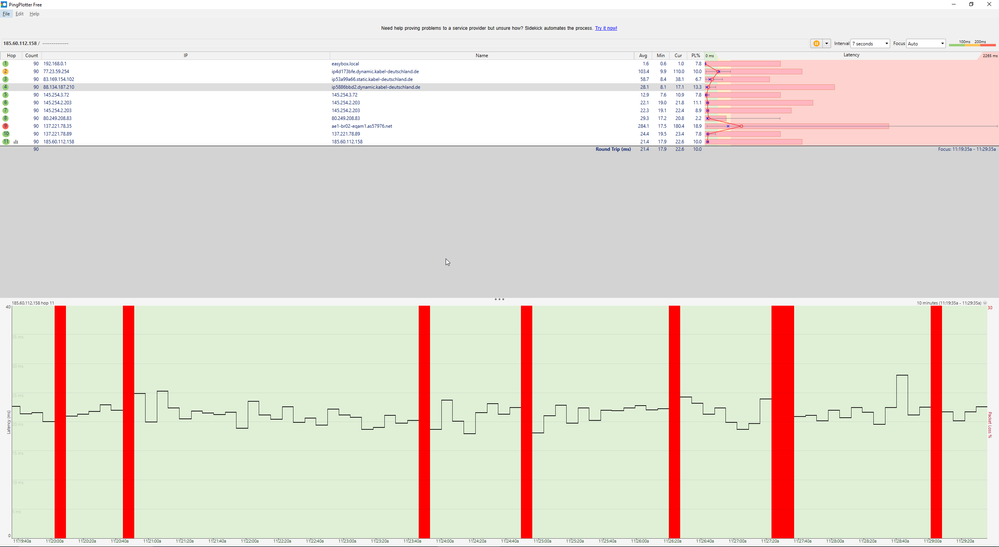The width and height of the screenshot is (999, 547).
Task: Select IP 185.60.112.158 in the hop 11 row
Action: (59, 141)
